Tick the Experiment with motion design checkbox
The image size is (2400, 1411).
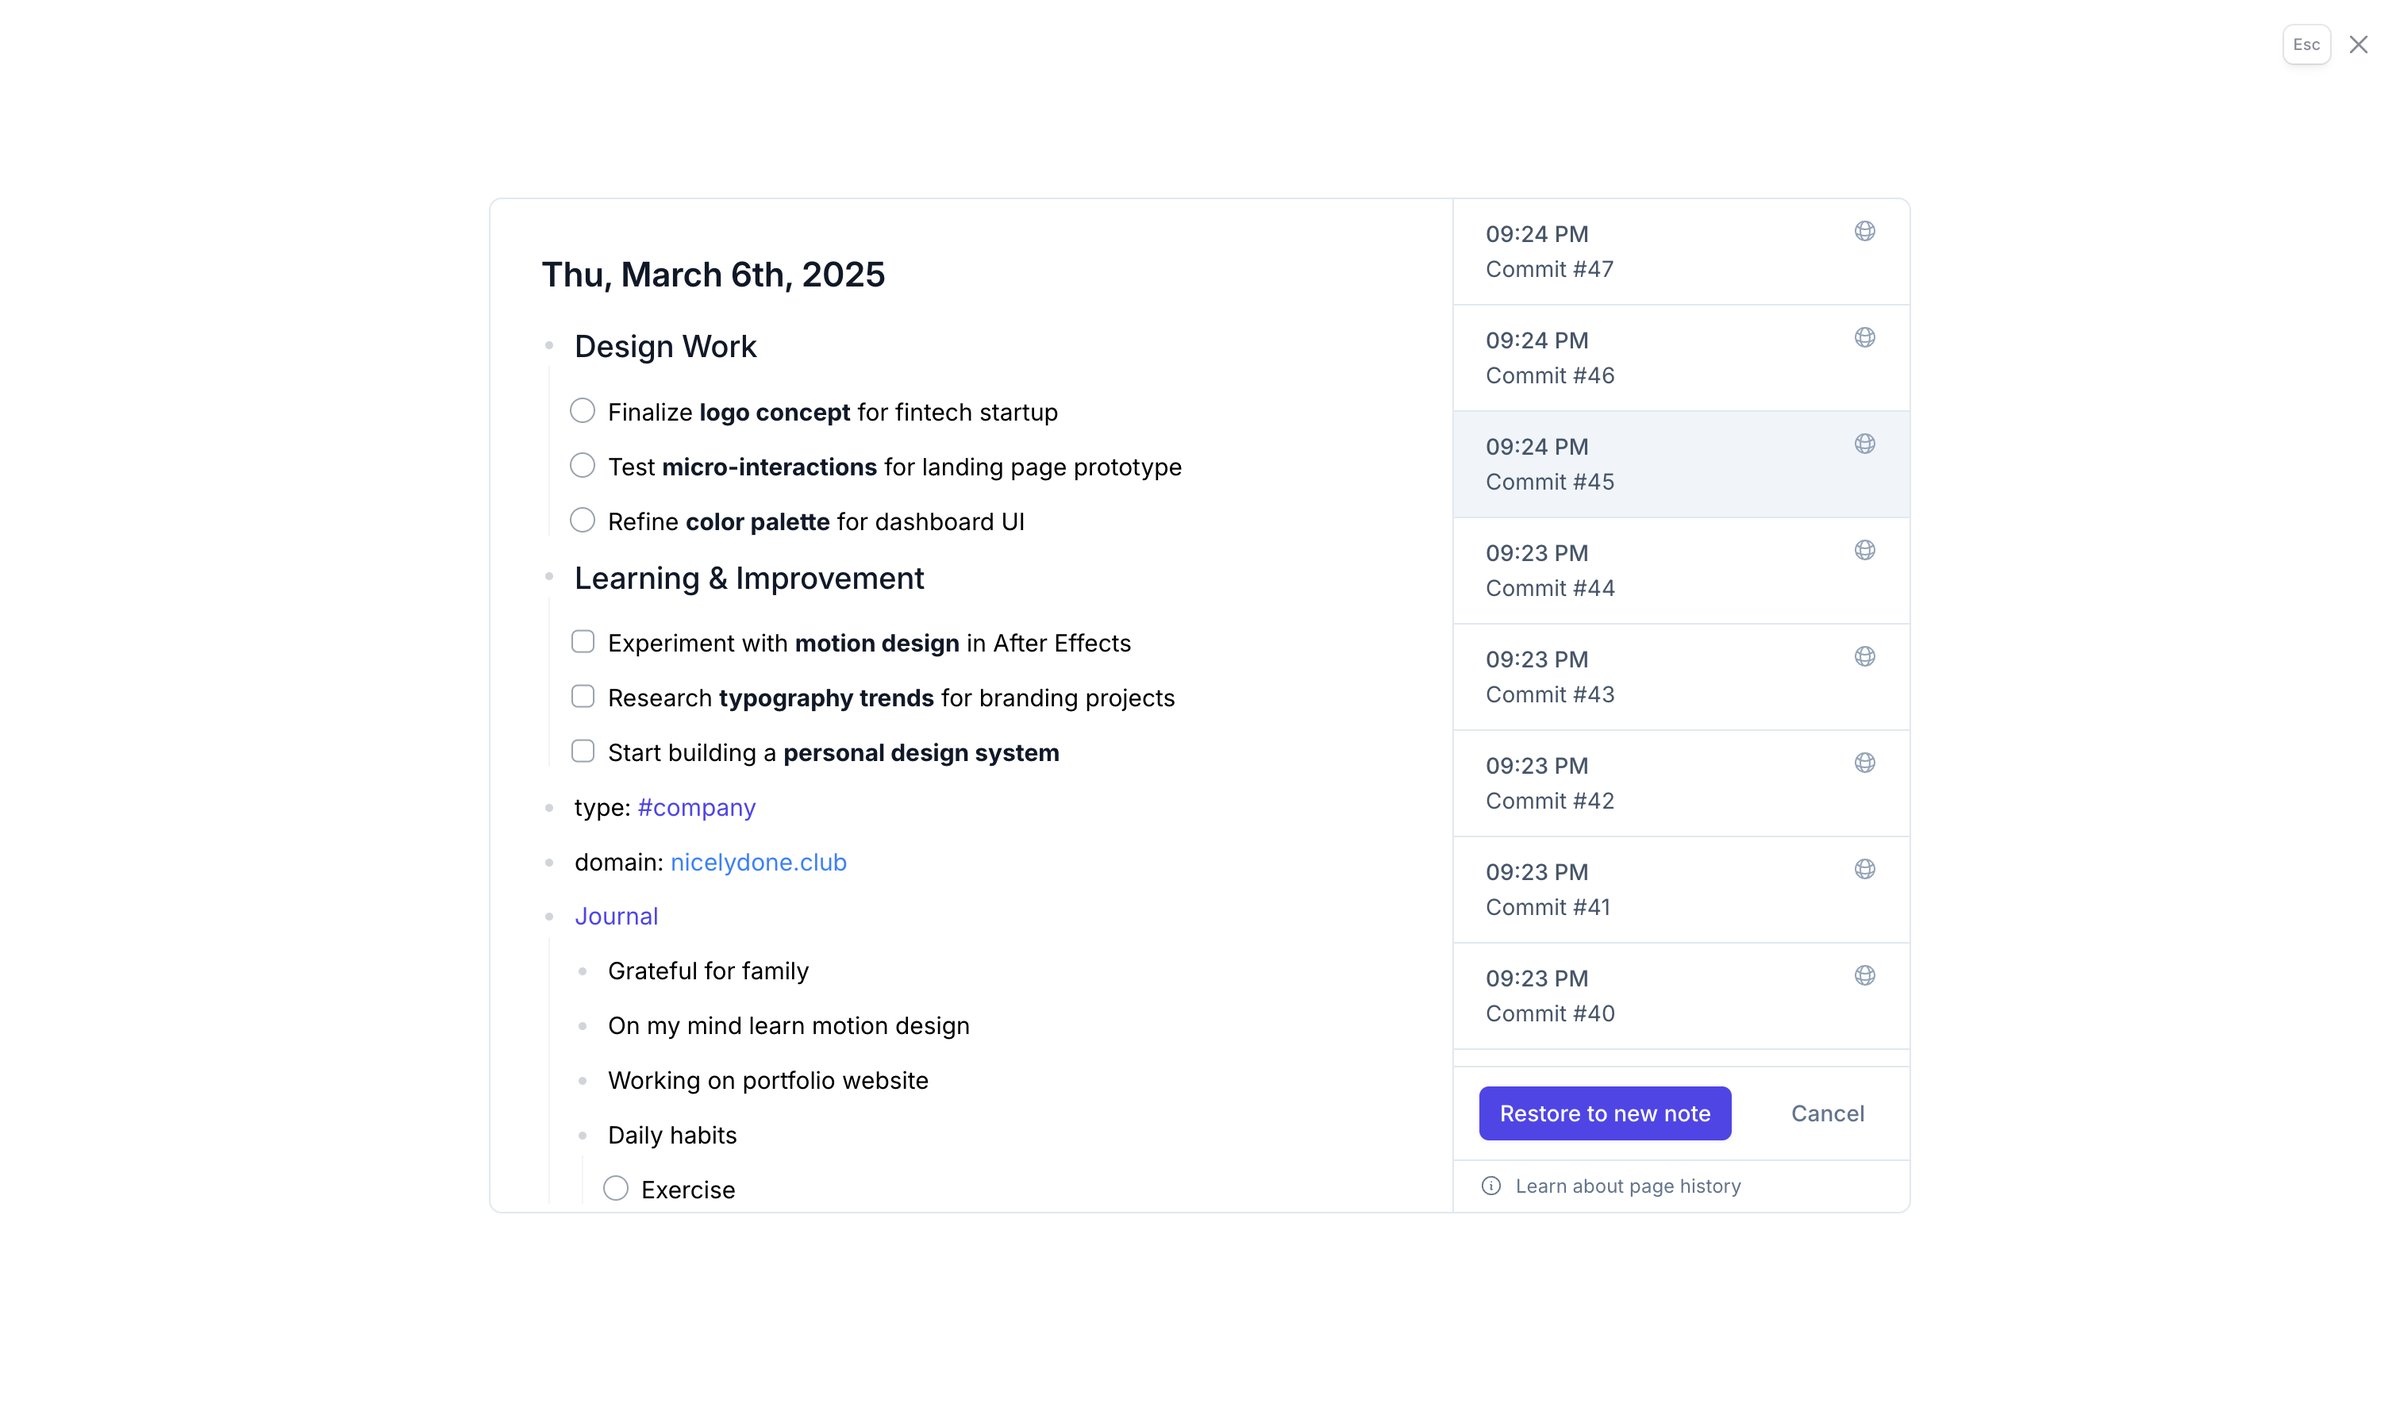pyautogui.click(x=582, y=641)
